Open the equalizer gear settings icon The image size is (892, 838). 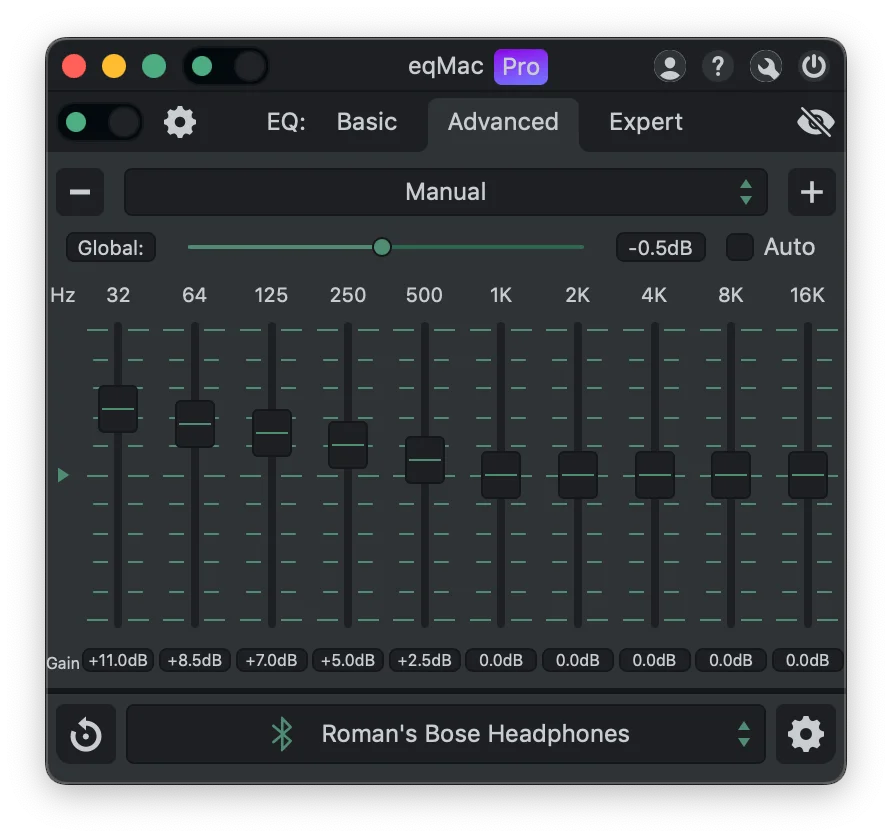click(x=180, y=122)
